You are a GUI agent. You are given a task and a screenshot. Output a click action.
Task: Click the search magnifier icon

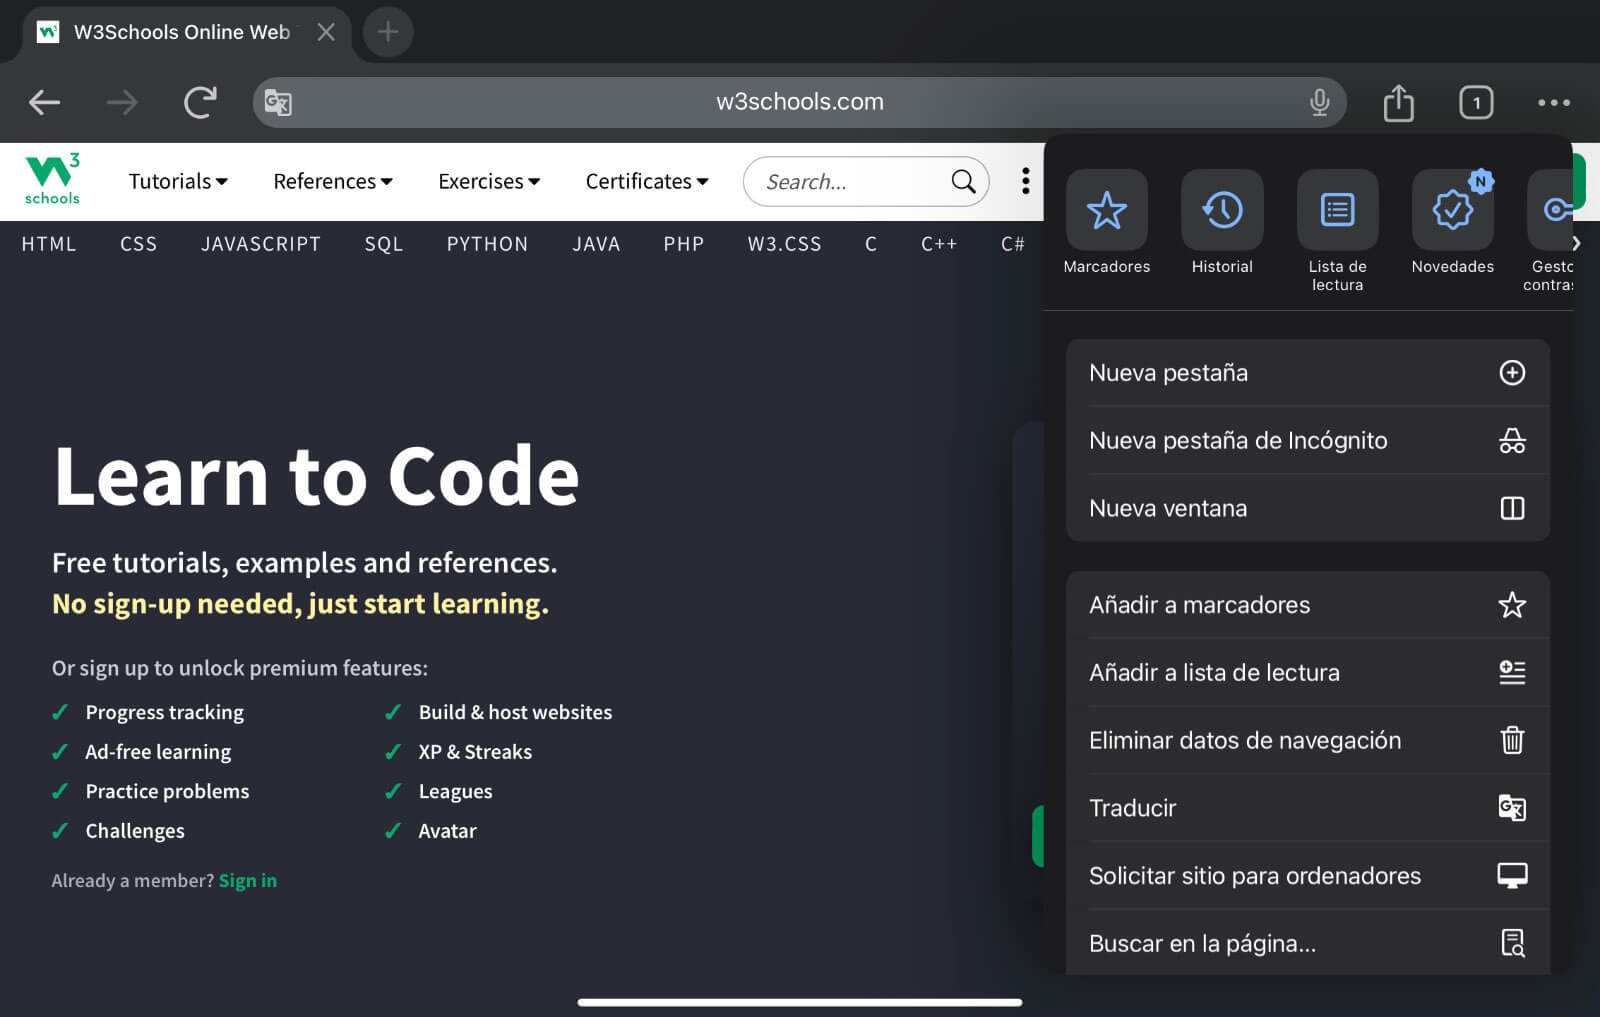point(963,181)
